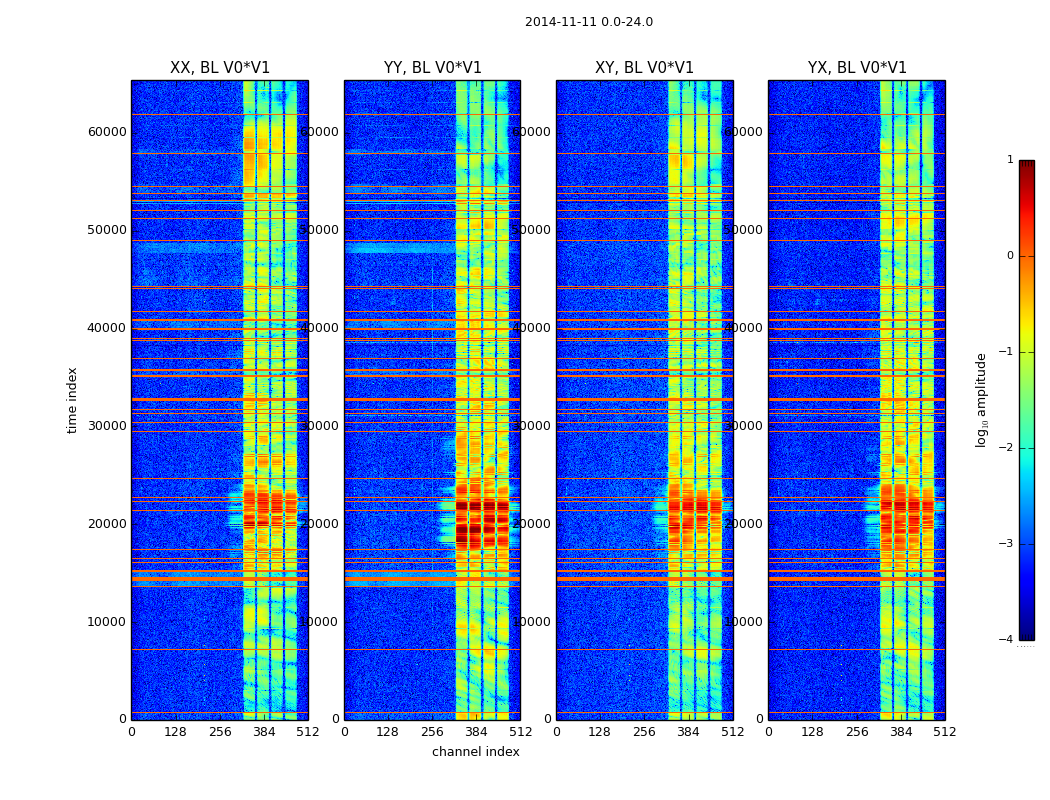Click the "10000" tick on the XX panel's y-axis
1050x800 pixels.
(107, 622)
